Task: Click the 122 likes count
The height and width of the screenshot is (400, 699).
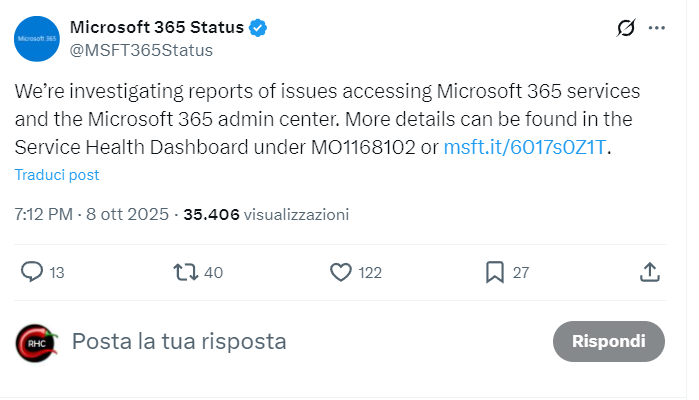Action: 370,272
